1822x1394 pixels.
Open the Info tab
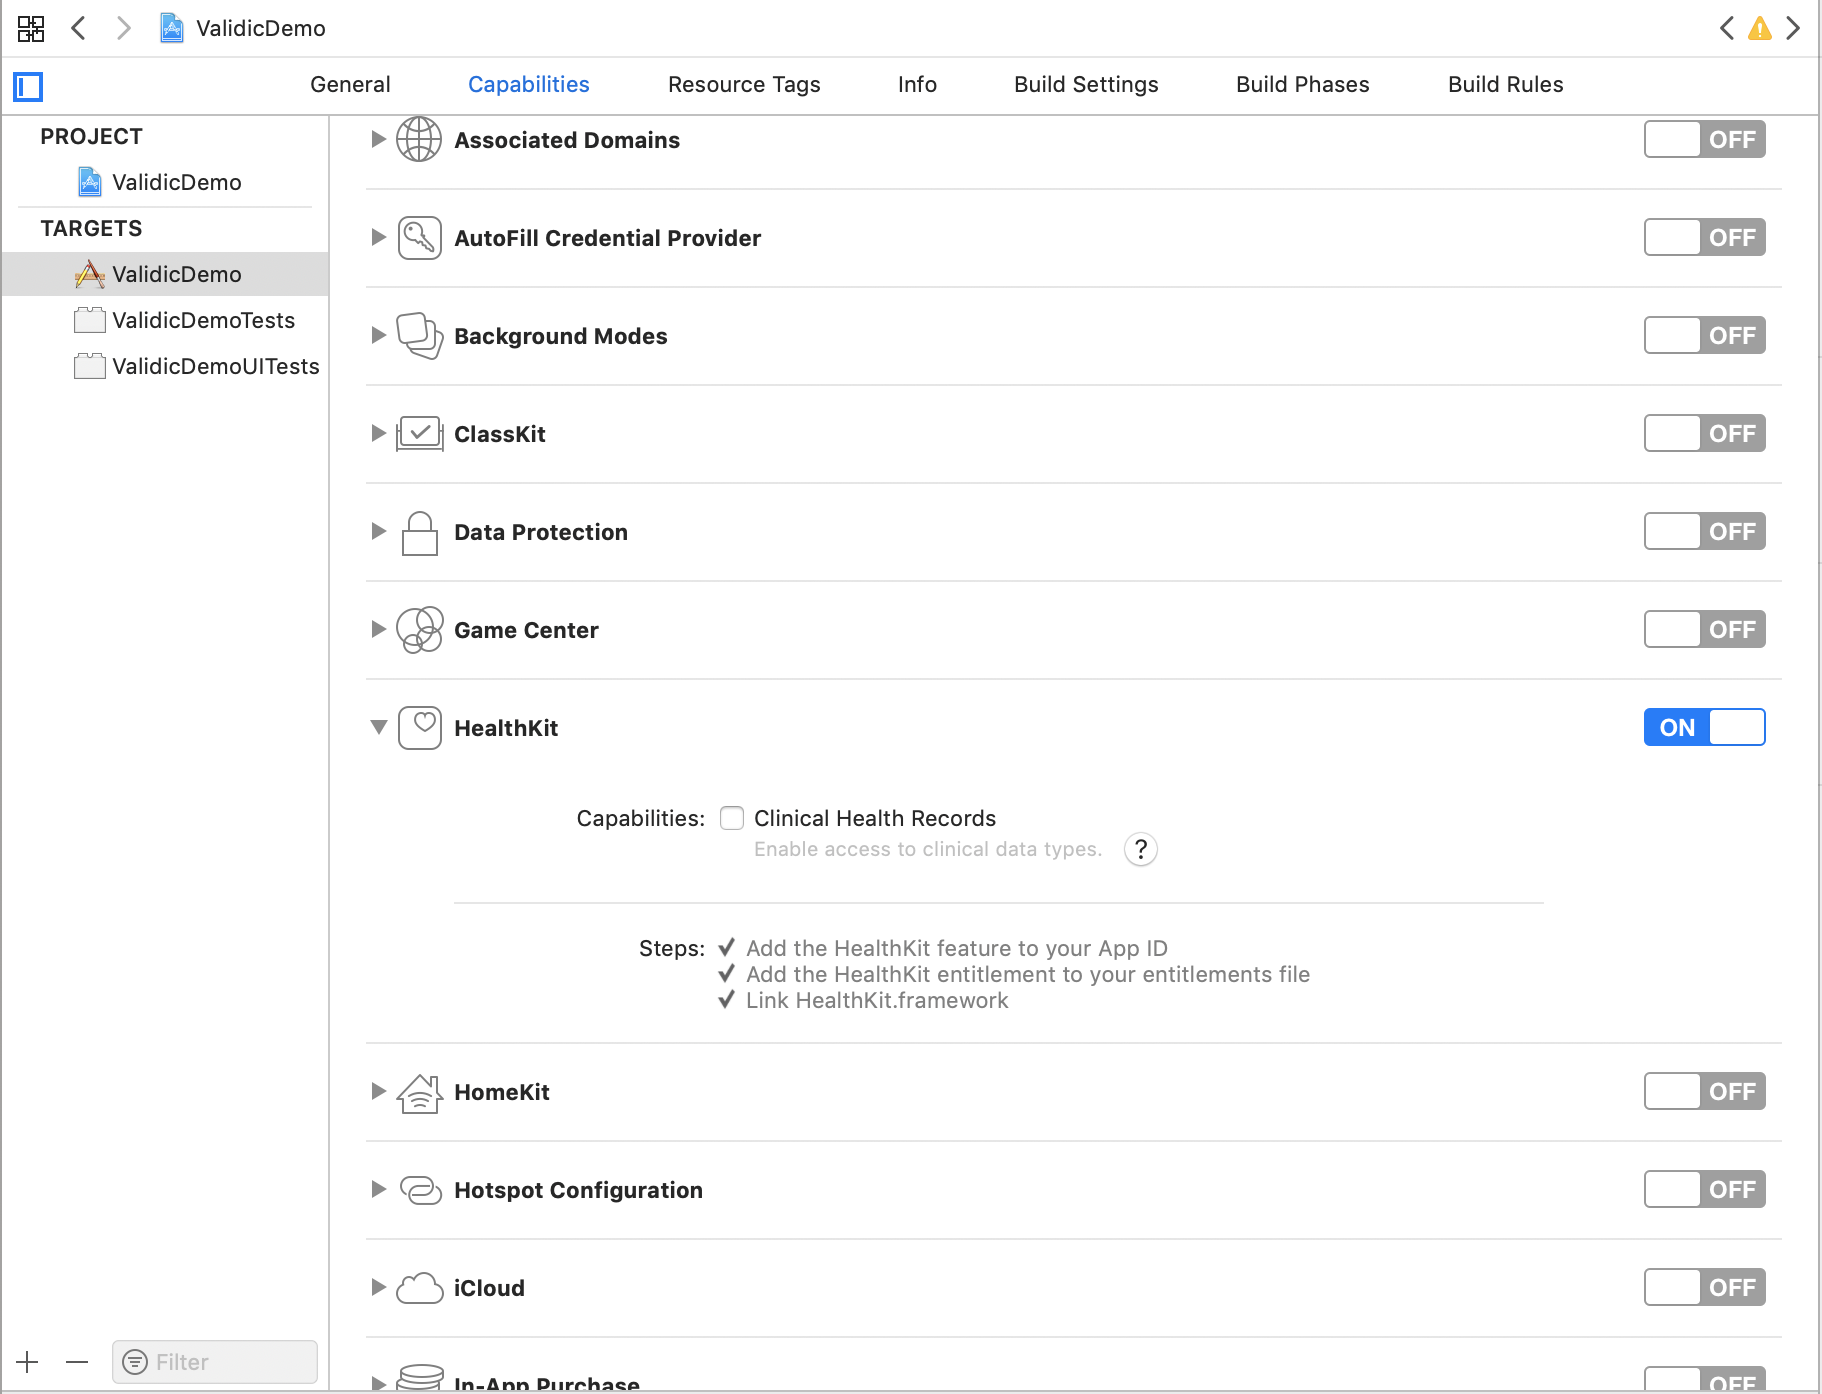coord(917,85)
